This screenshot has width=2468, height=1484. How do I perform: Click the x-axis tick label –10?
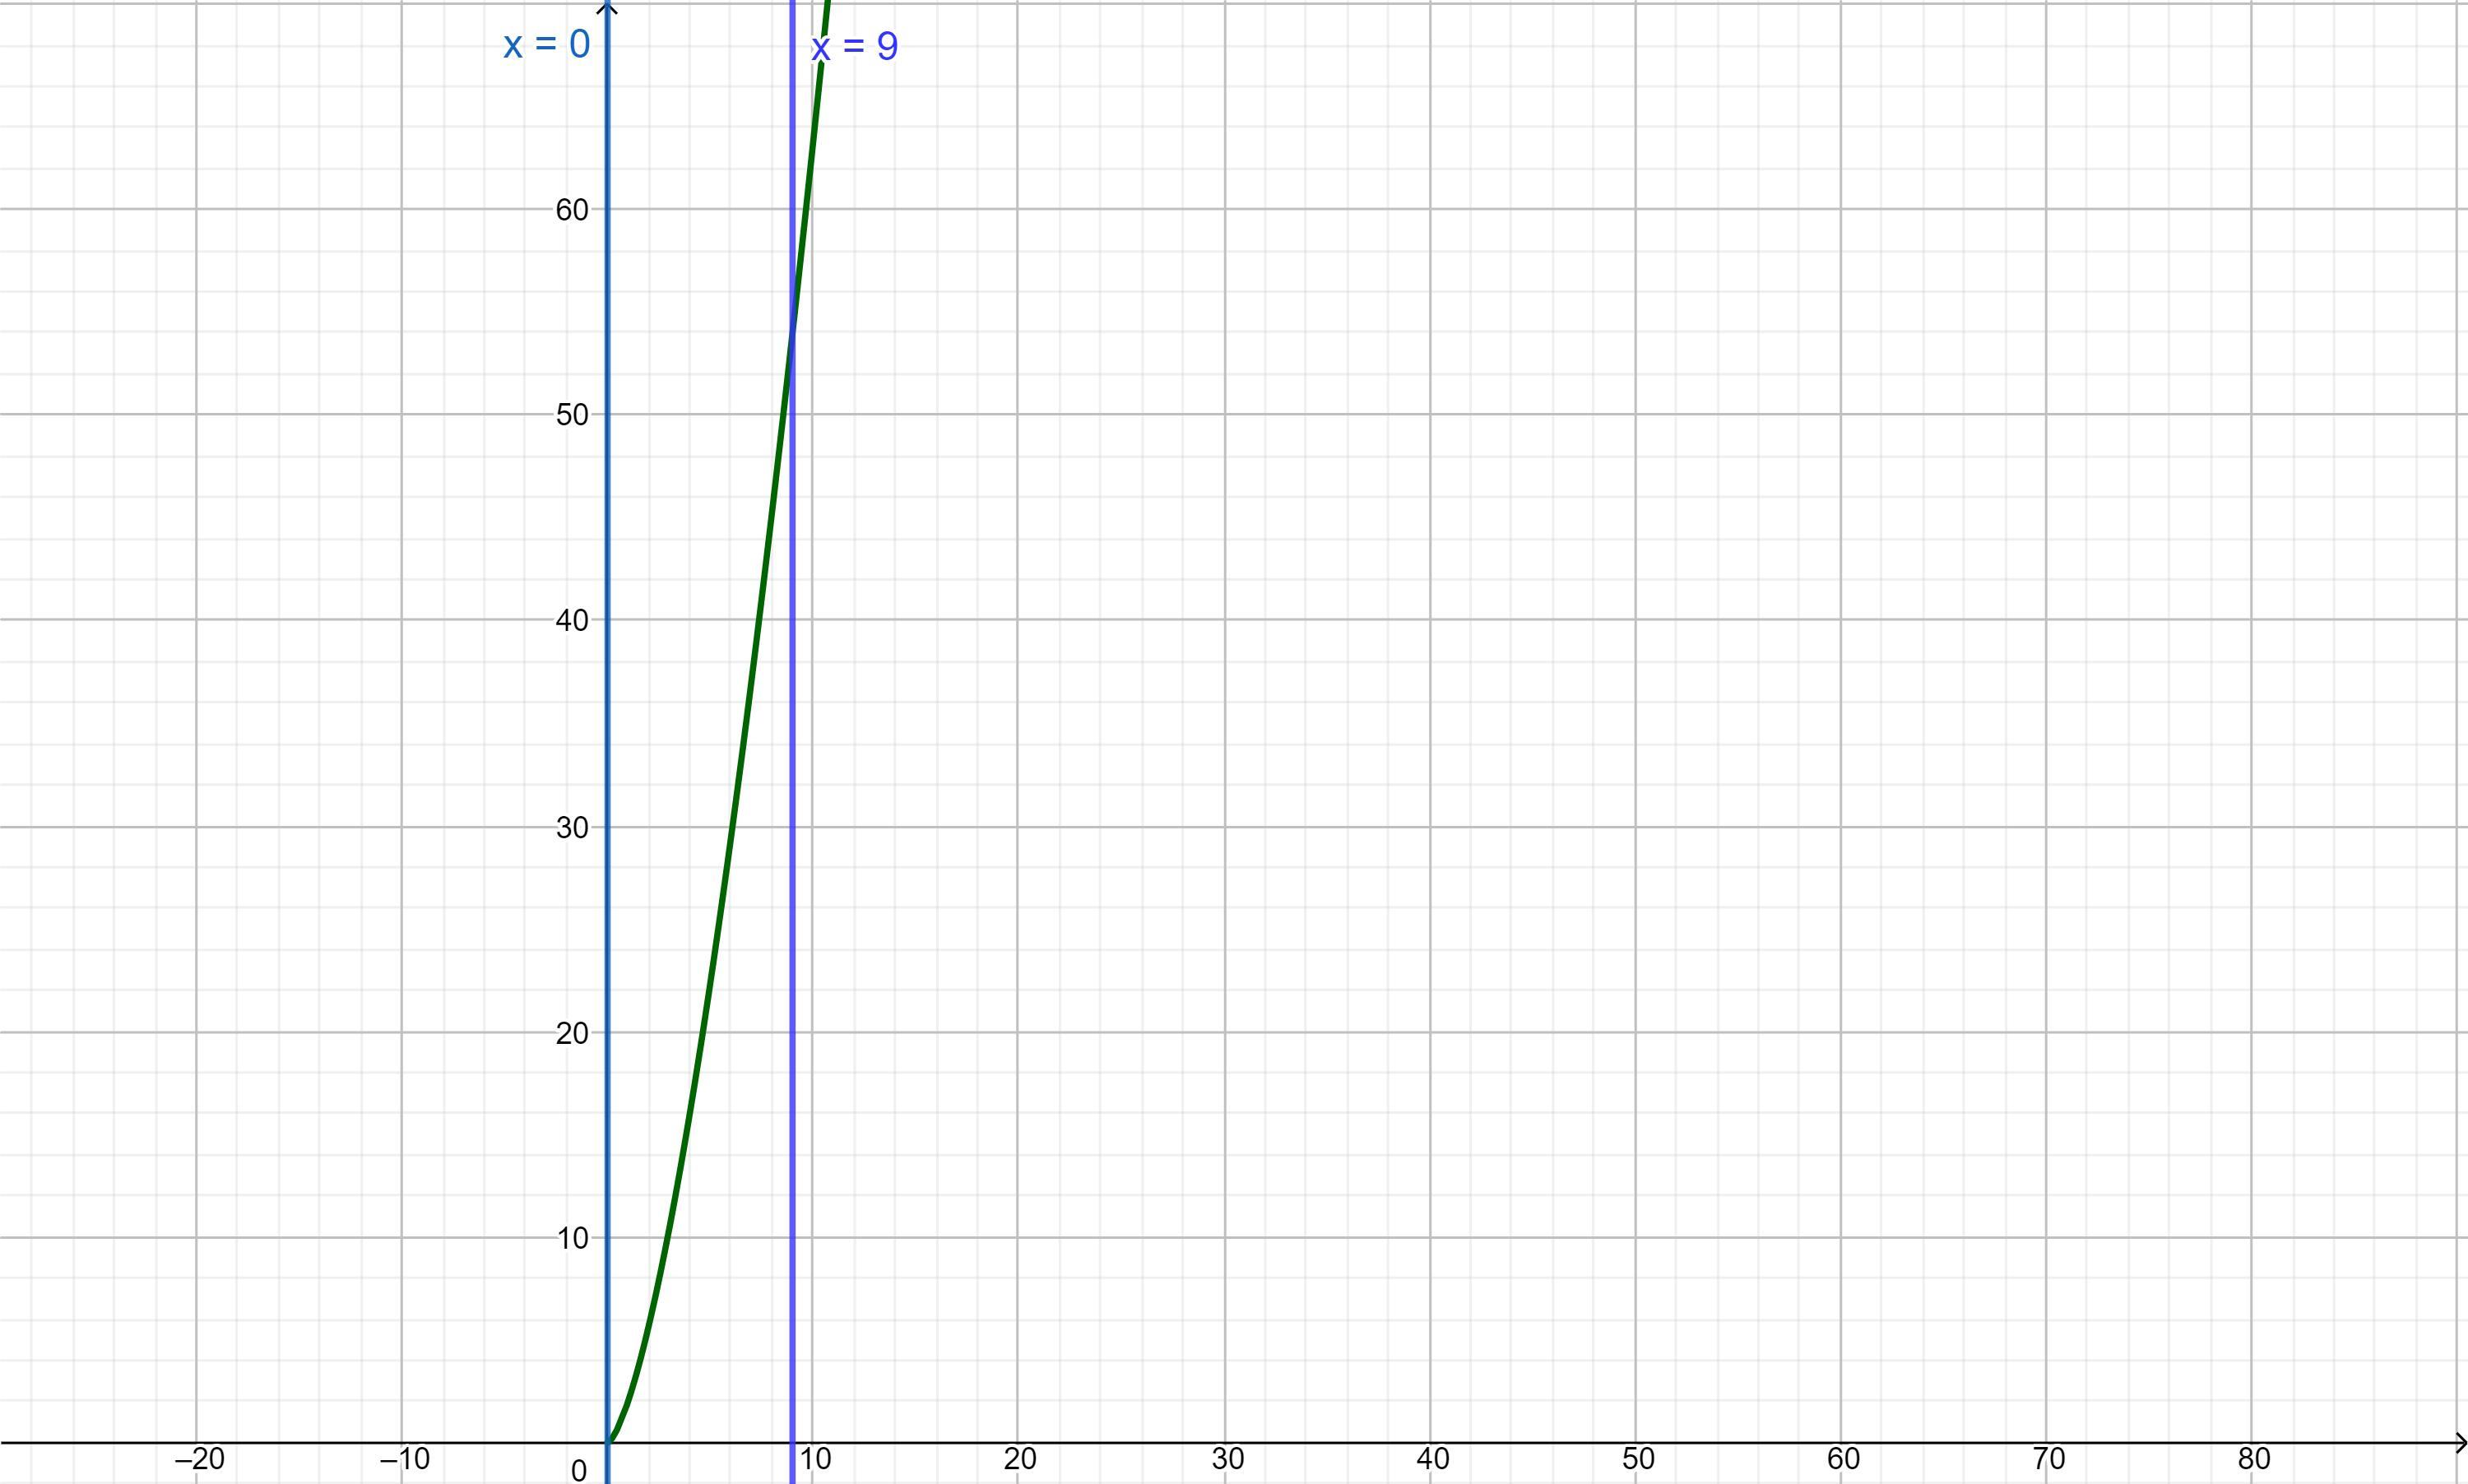(x=404, y=1459)
